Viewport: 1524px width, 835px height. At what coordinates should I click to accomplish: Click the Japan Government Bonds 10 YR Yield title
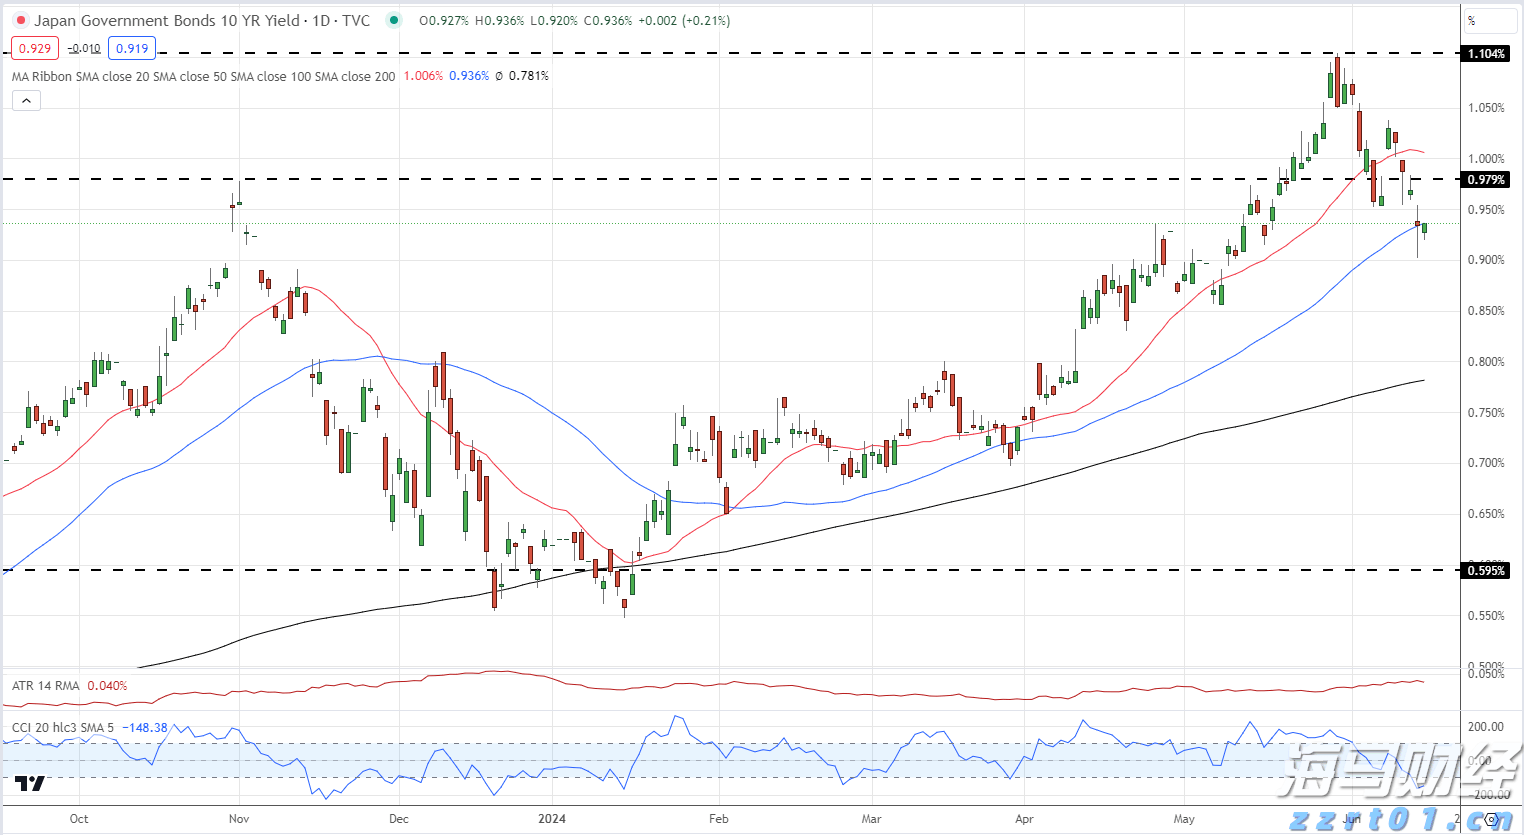[167, 21]
